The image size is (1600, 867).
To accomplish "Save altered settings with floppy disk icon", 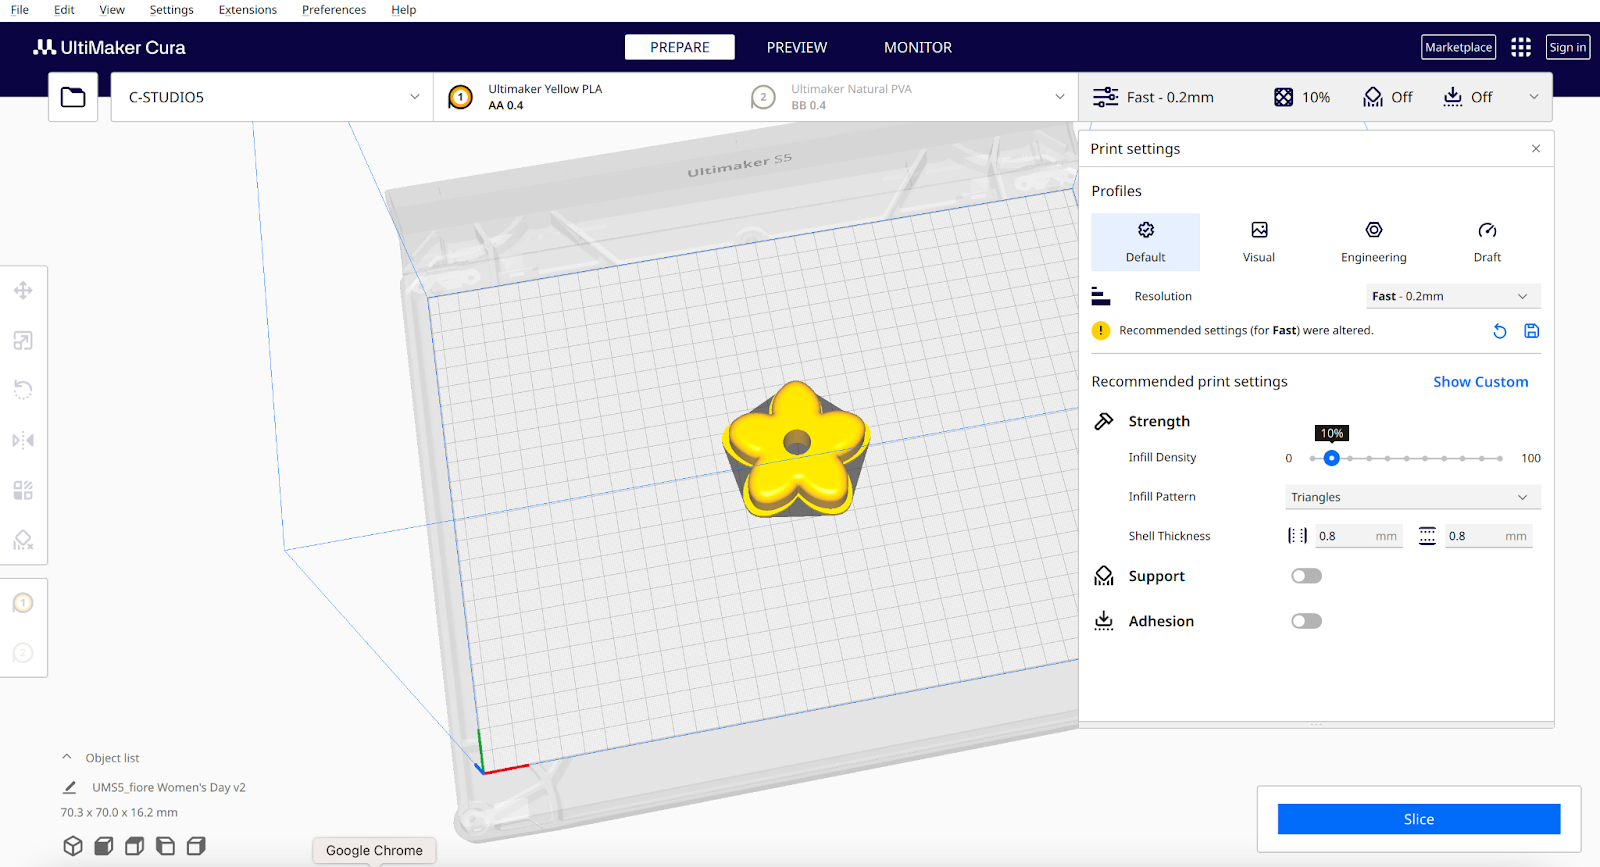I will [1531, 331].
